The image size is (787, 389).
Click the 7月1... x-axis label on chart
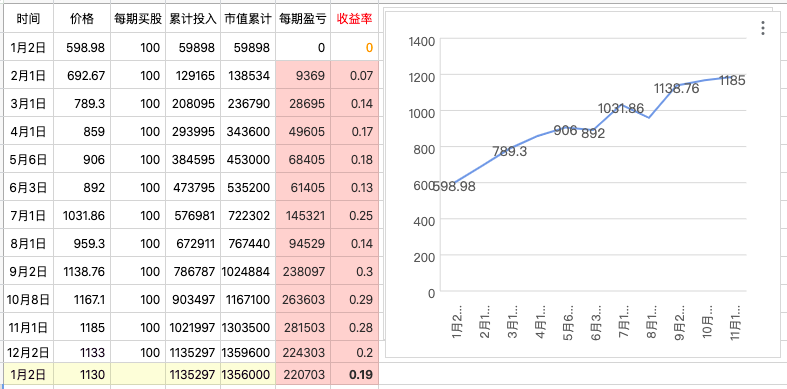624,322
